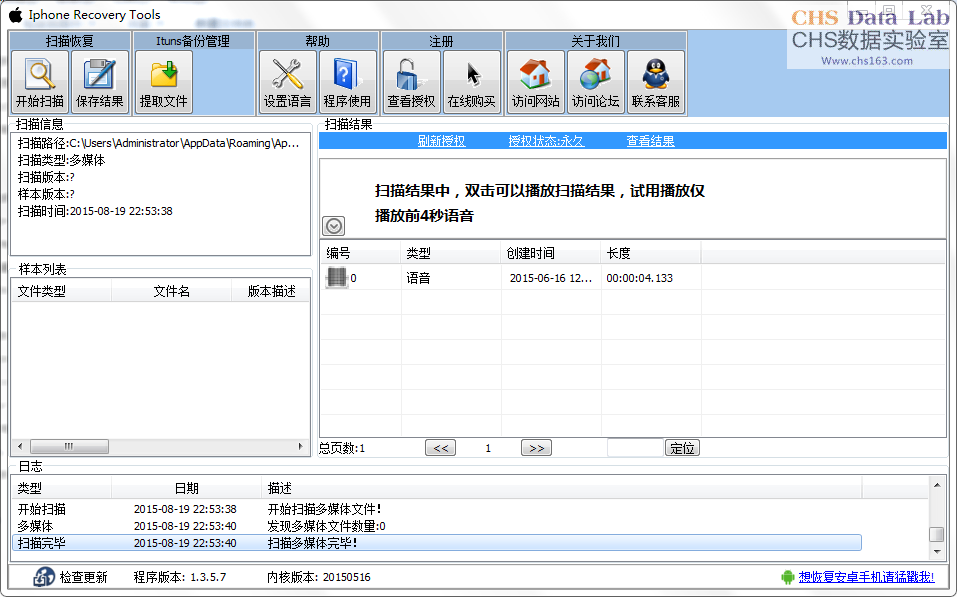Viewport: 957px width, 597px height.
Task: Click the 样本版本:? info line
Action: [46, 195]
